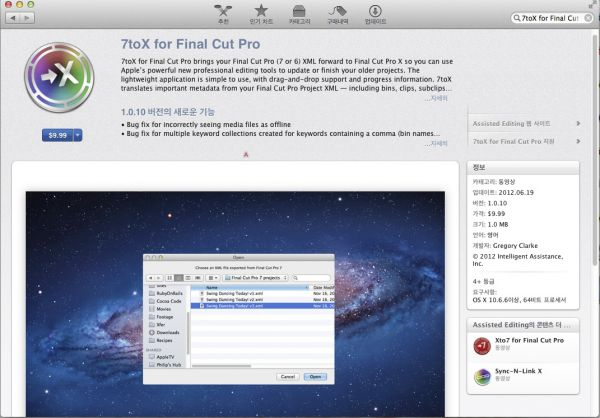Click the Assisted Editing website chevron arrow
600x418 pixels.
click(x=578, y=123)
